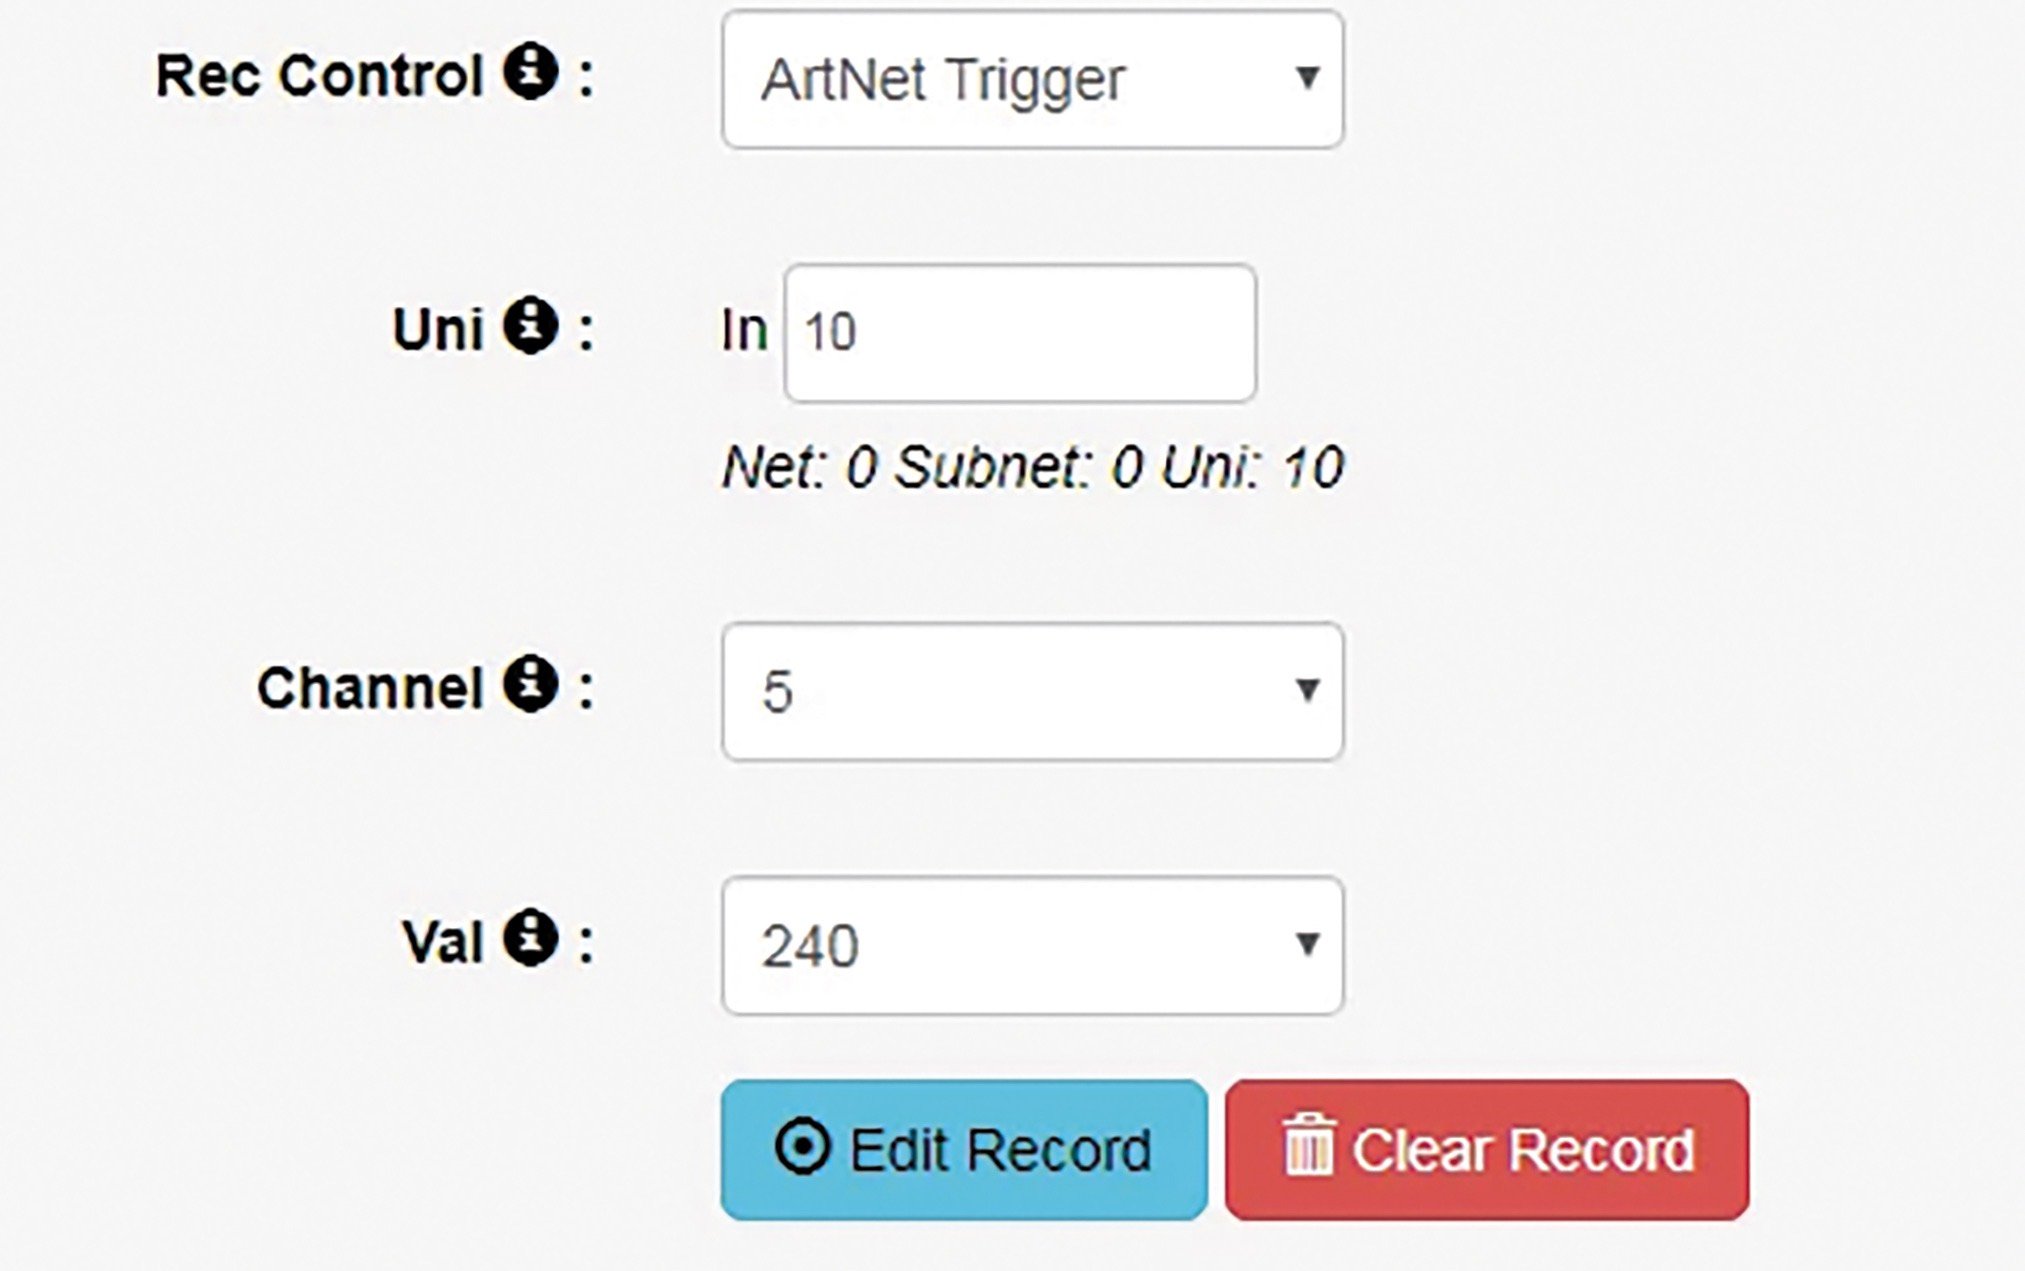The height and width of the screenshot is (1271, 2025).
Task: Click the Rec Control info icon
Action: (530, 71)
